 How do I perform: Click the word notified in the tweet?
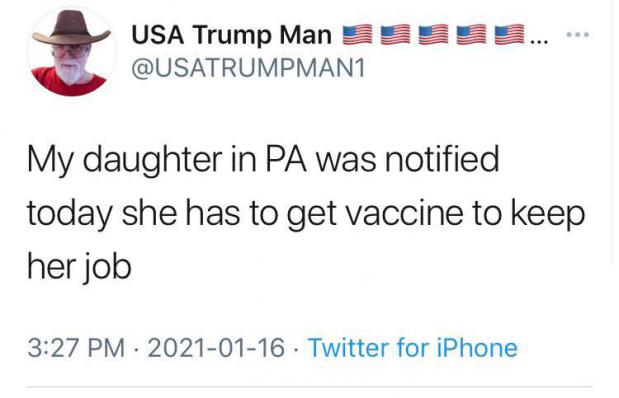pos(442,159)
